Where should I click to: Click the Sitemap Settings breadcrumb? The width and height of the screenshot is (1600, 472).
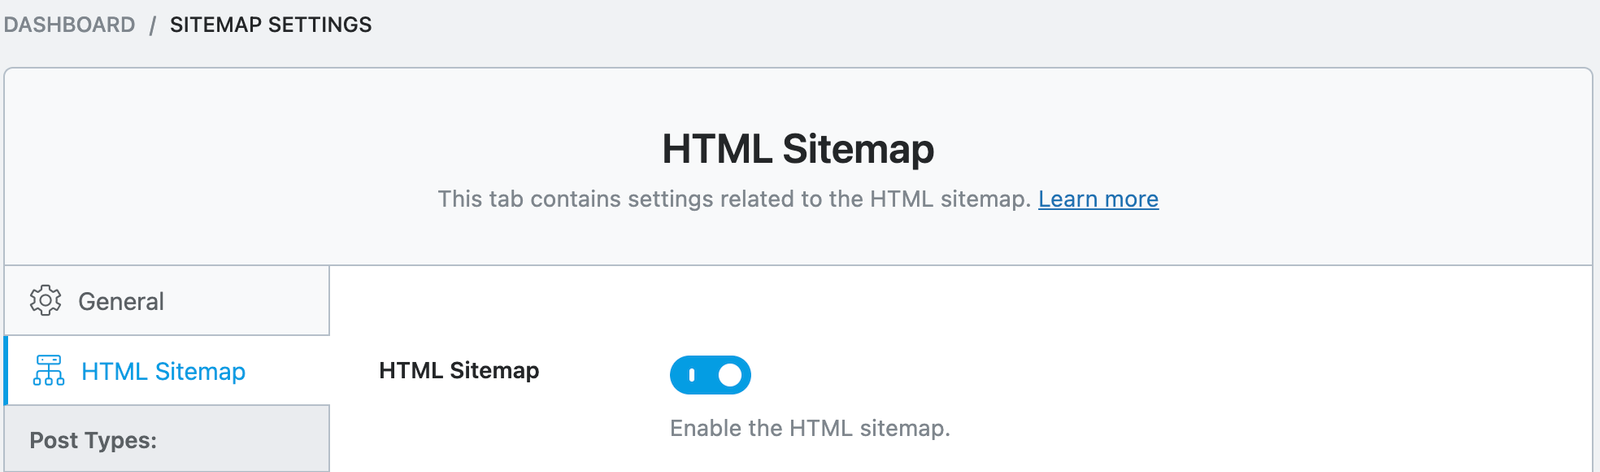(271, 25)
